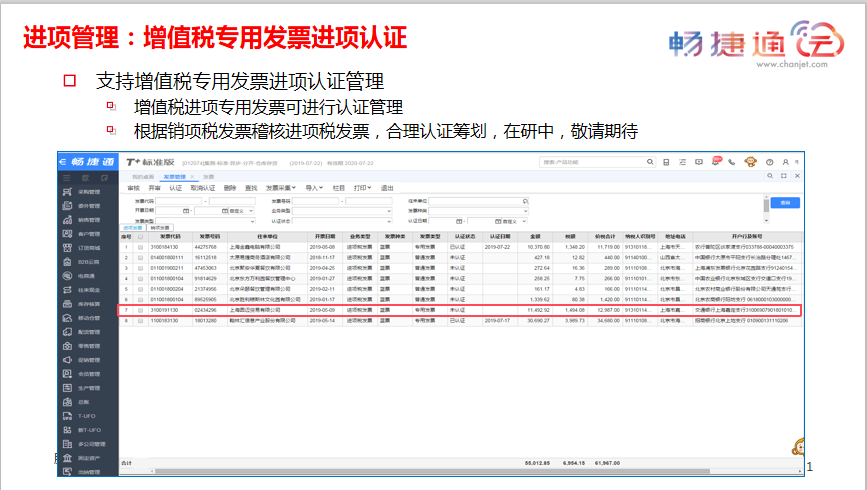The height and width of the screenshot is (490, 867).
Task: Click the table's horizontal scrollbar at the bottom
Action: click(432, 471)
